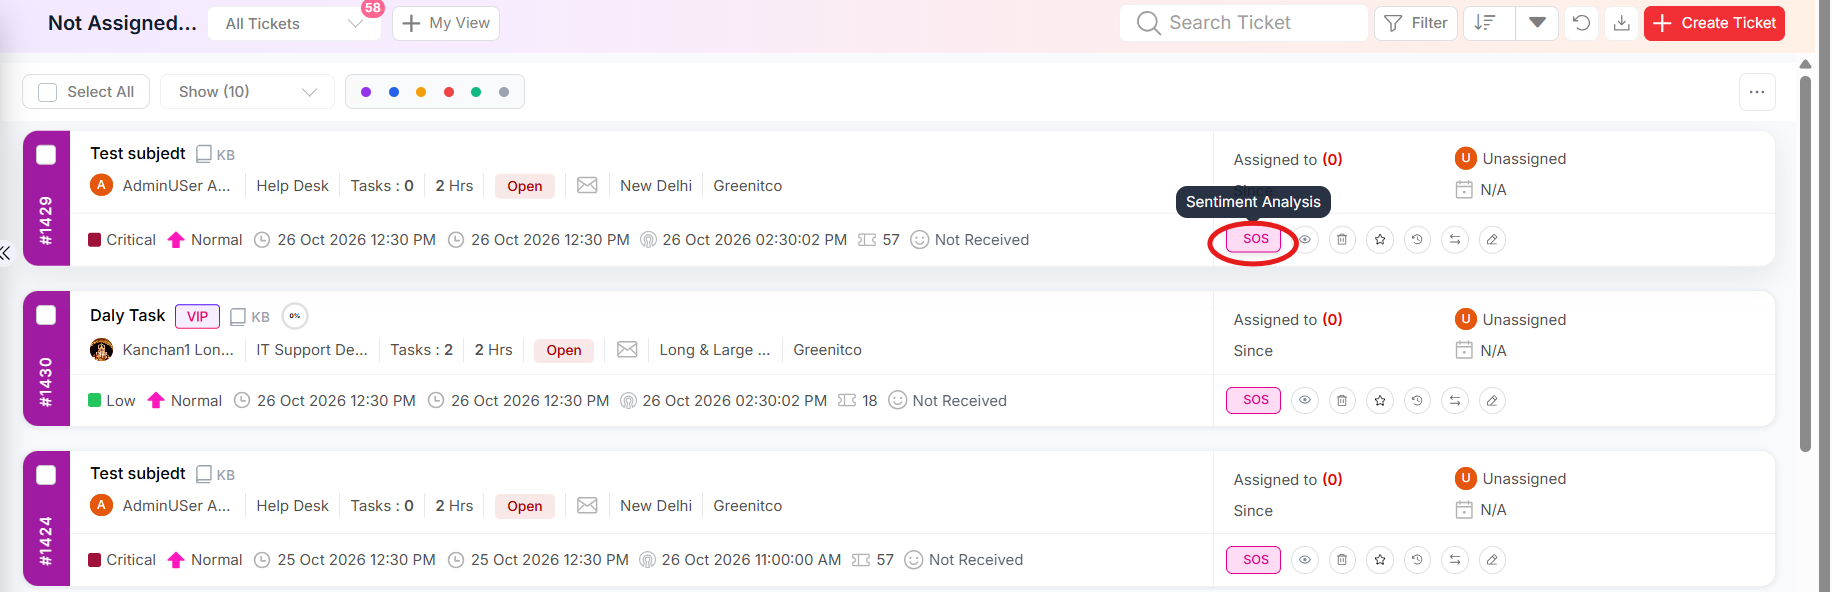Click the Create Ticket button
The height and width of the screenshot is (592, 1832).
point(1714,23)
